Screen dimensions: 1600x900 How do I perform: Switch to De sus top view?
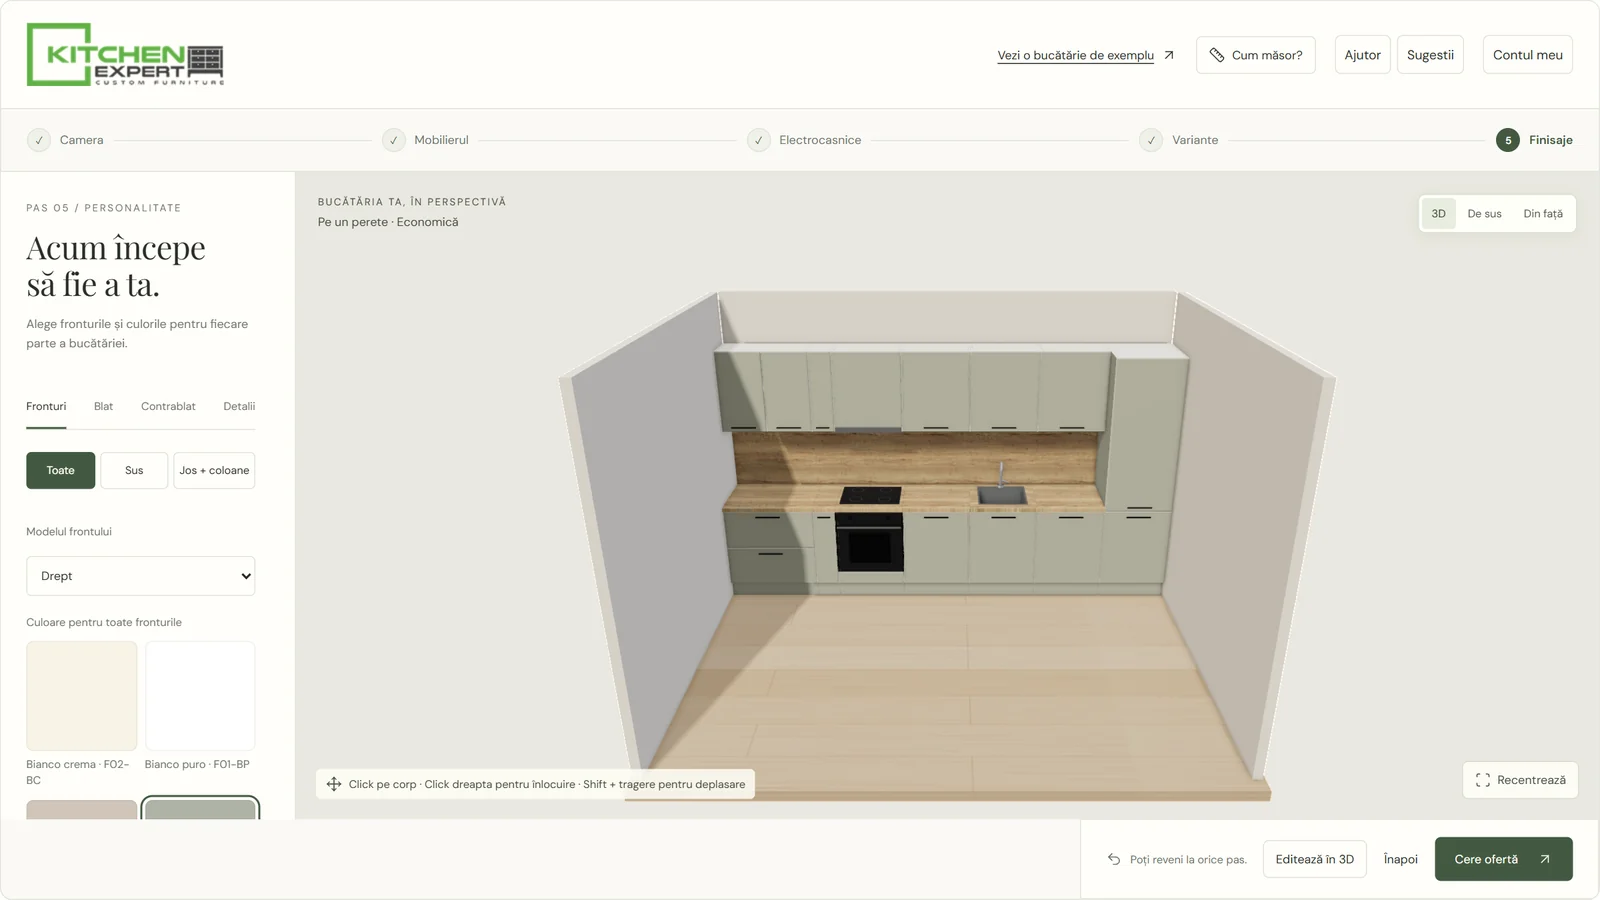click(x=1484, y=213)
